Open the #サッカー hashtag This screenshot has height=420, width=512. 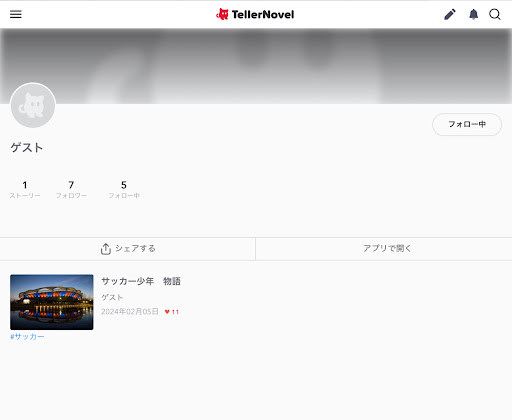pyautogui.click(x=27, y=337)
